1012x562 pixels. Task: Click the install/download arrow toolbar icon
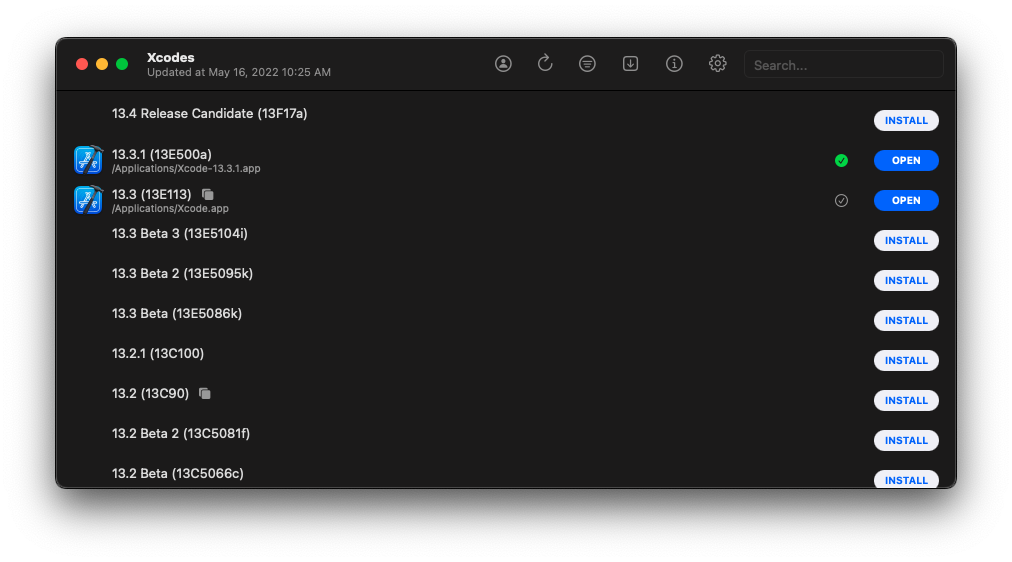(631, 63)
